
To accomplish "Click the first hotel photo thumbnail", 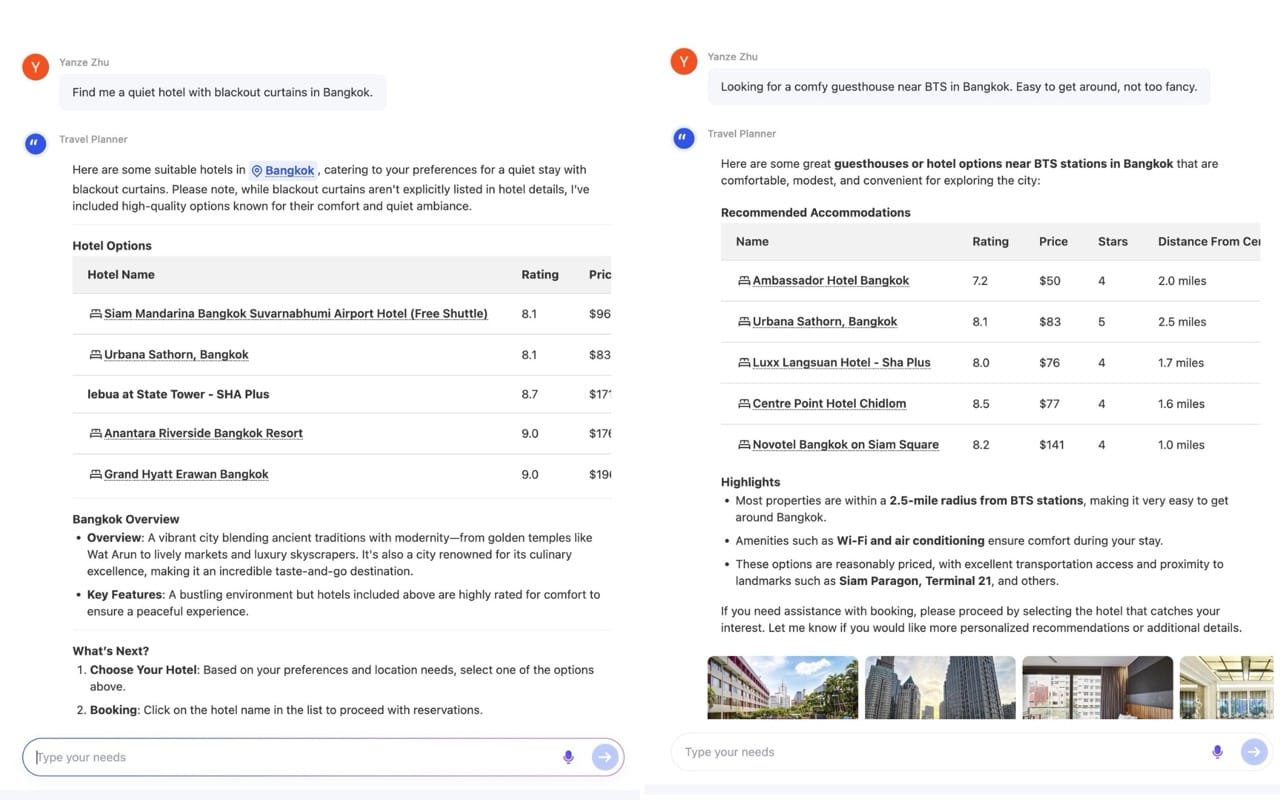I will [782, 687].
